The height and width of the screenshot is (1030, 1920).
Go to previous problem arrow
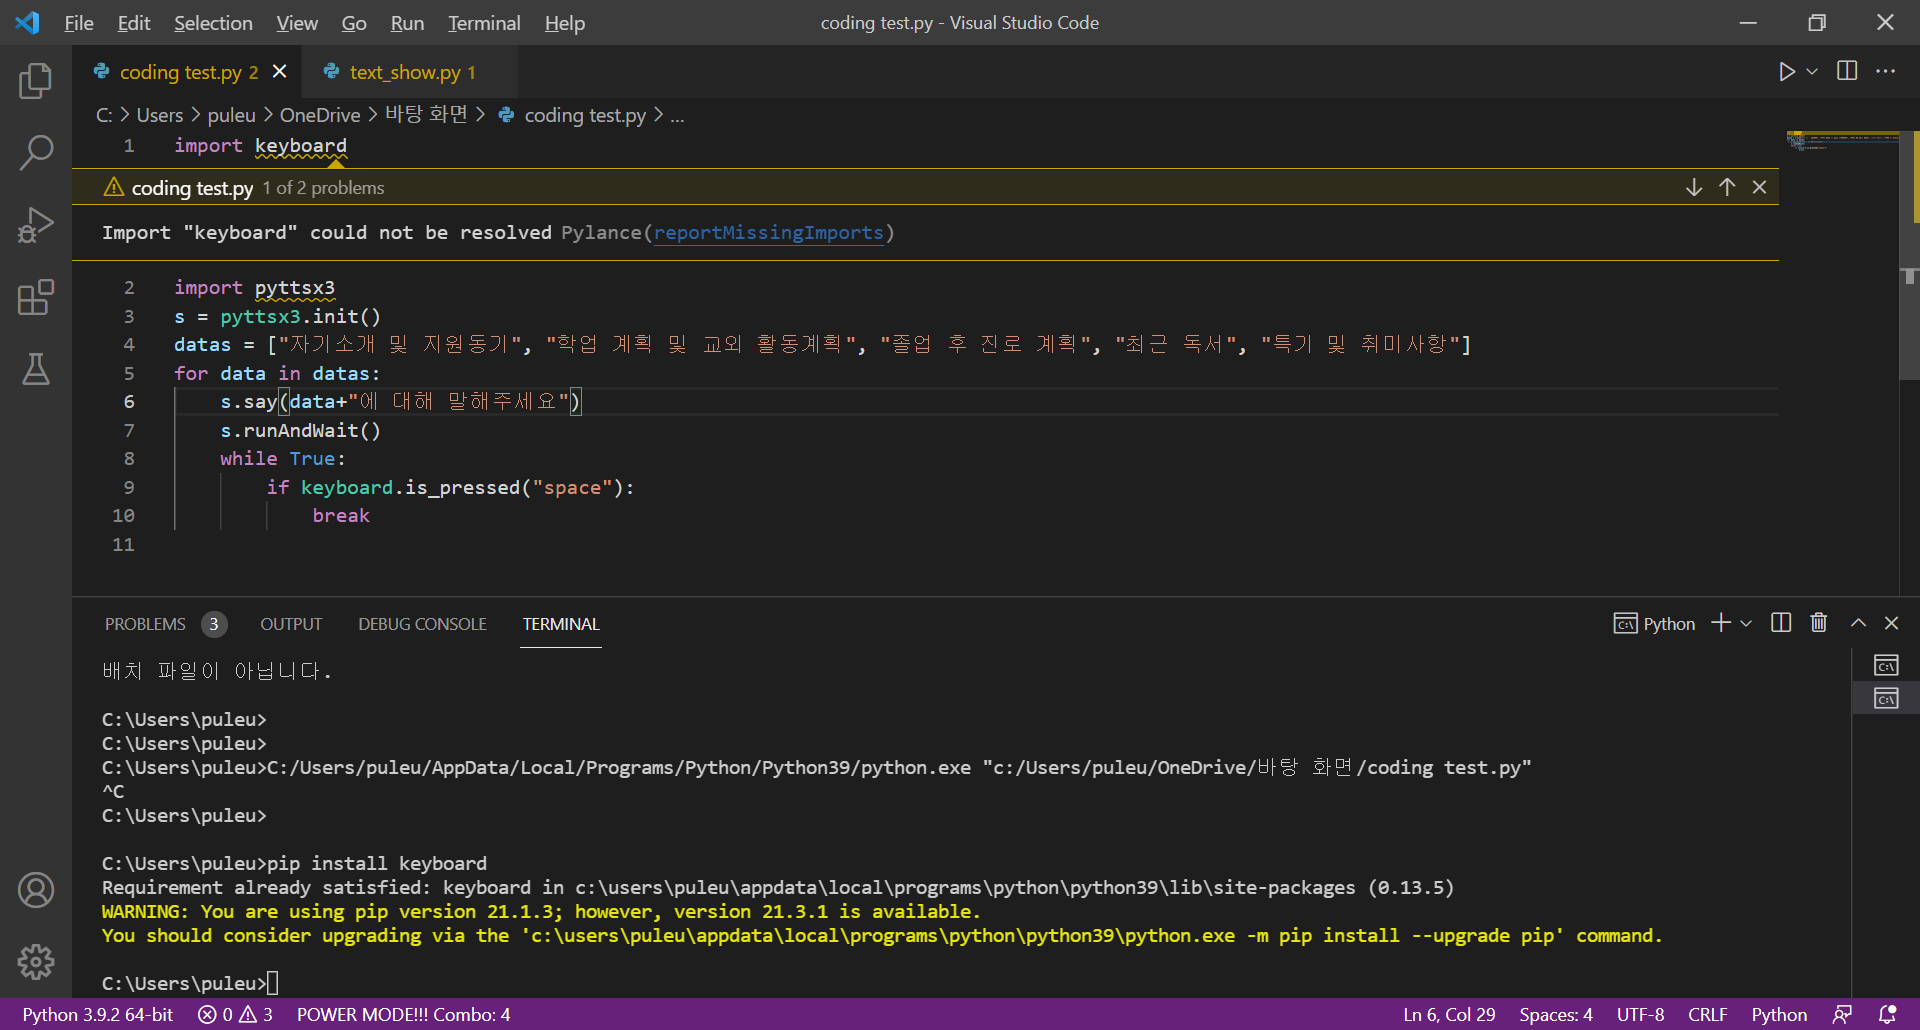point(1727,187)
